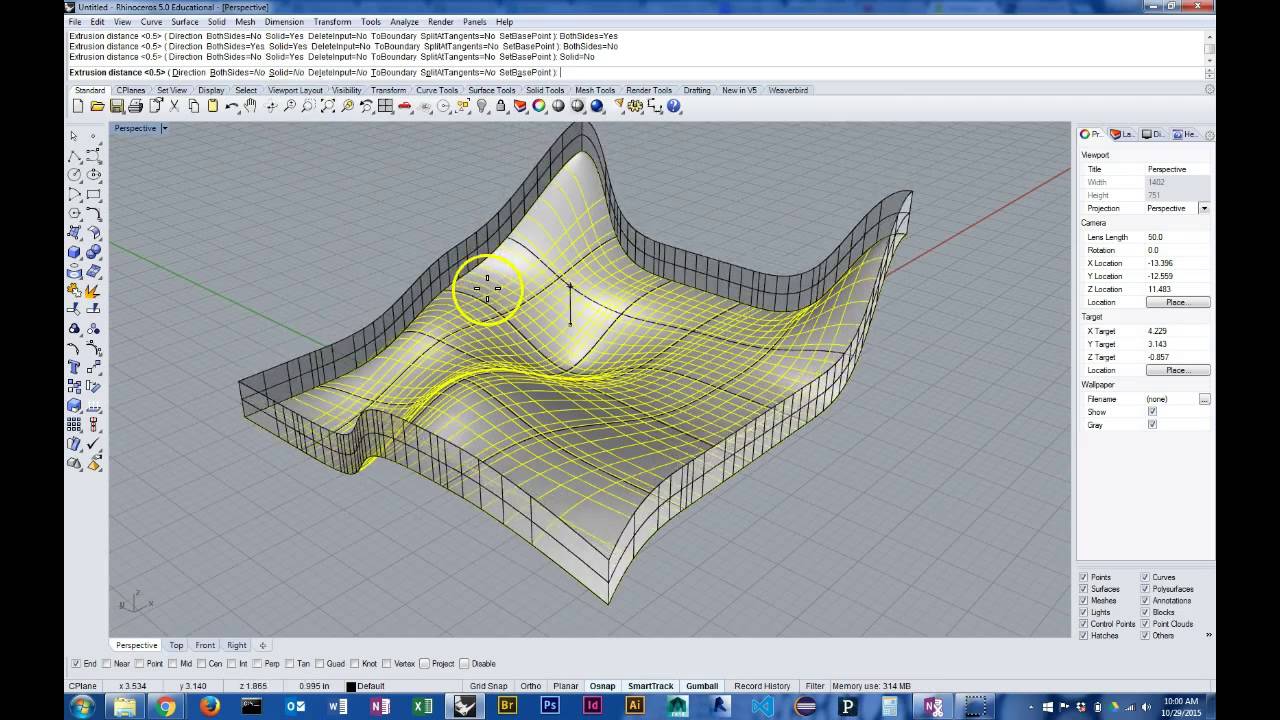The image size is (1280, 720).
Task: Click the light bulb Hide objects icon
Action: (481, 106)
